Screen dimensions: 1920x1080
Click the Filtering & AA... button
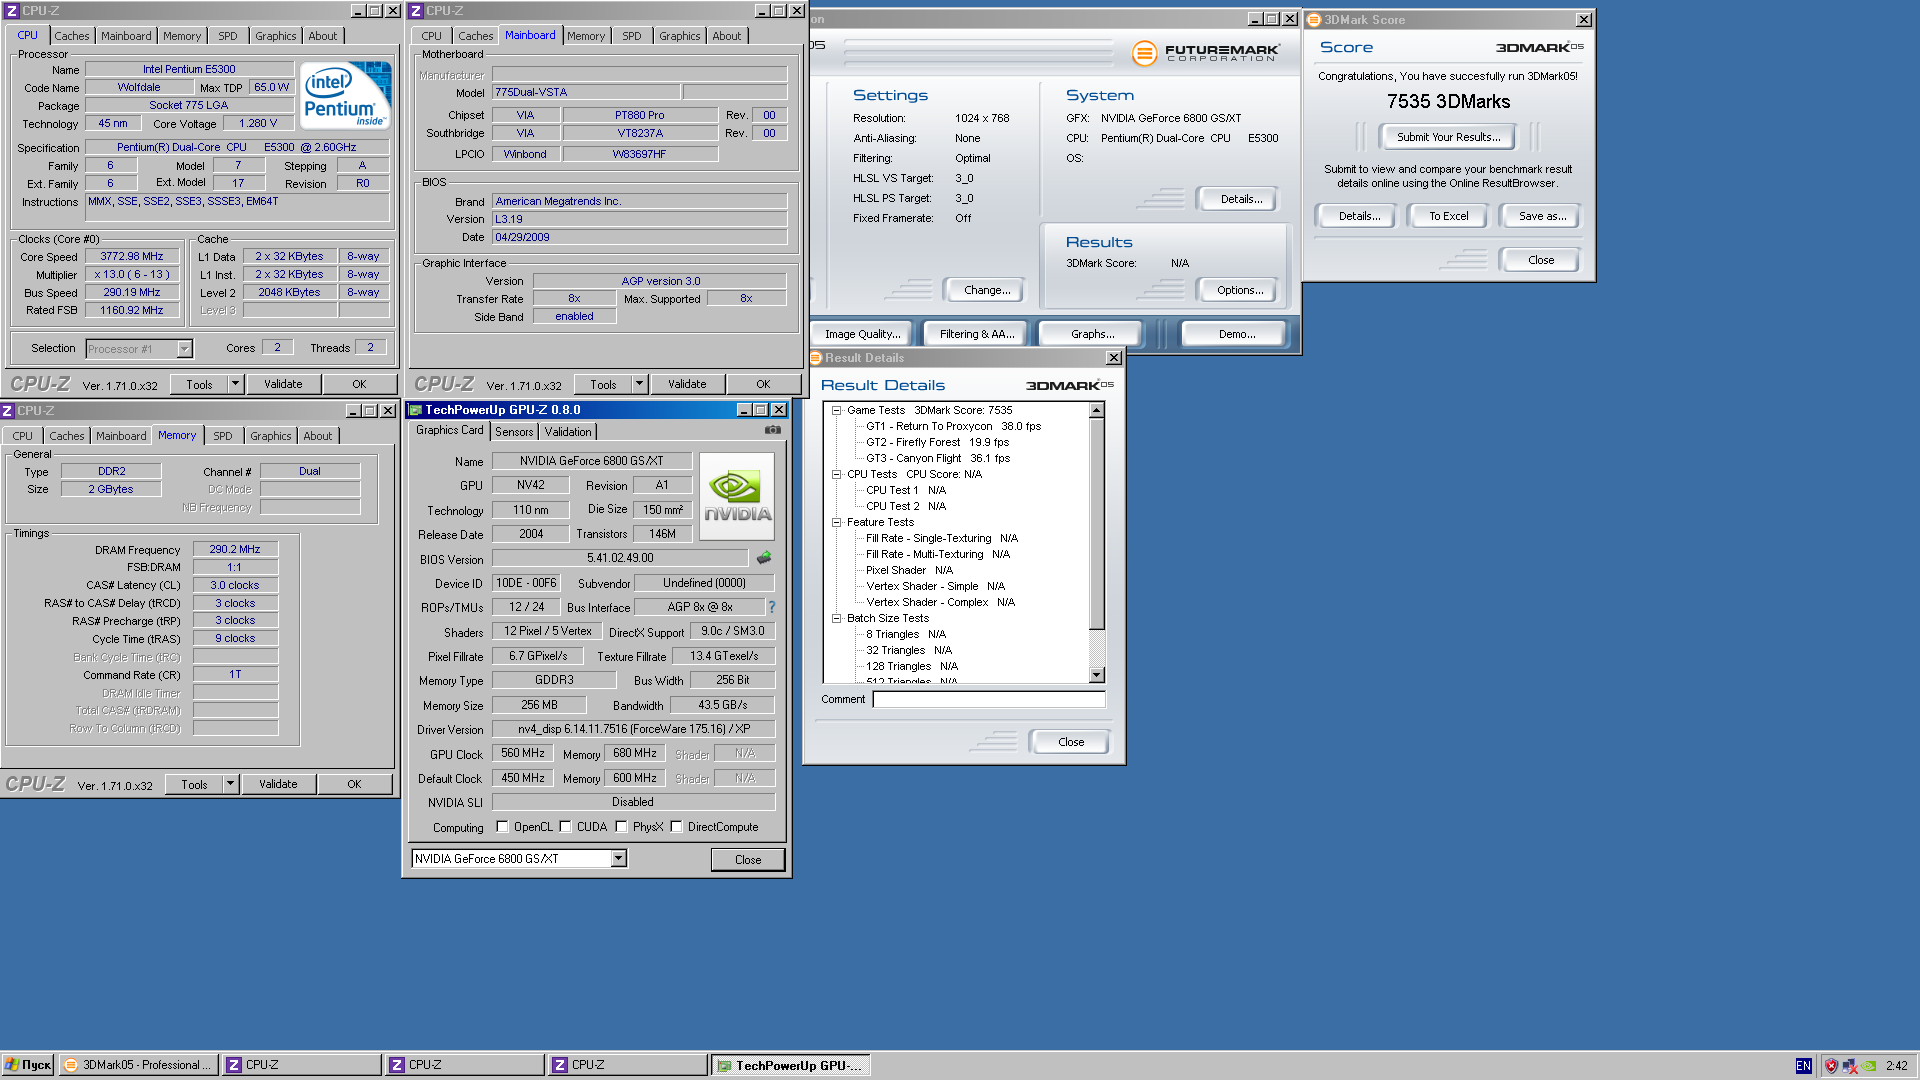point(976,334)
